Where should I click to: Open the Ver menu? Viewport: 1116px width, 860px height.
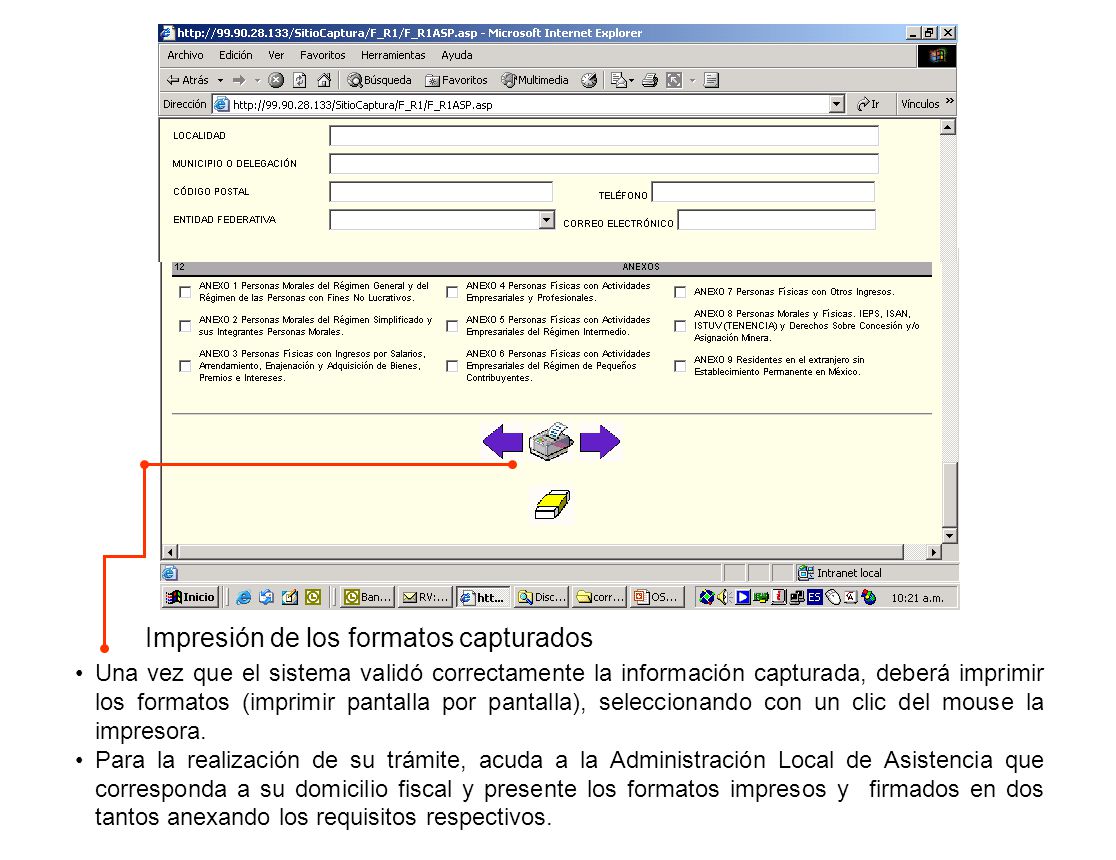(x=276, y=56)
